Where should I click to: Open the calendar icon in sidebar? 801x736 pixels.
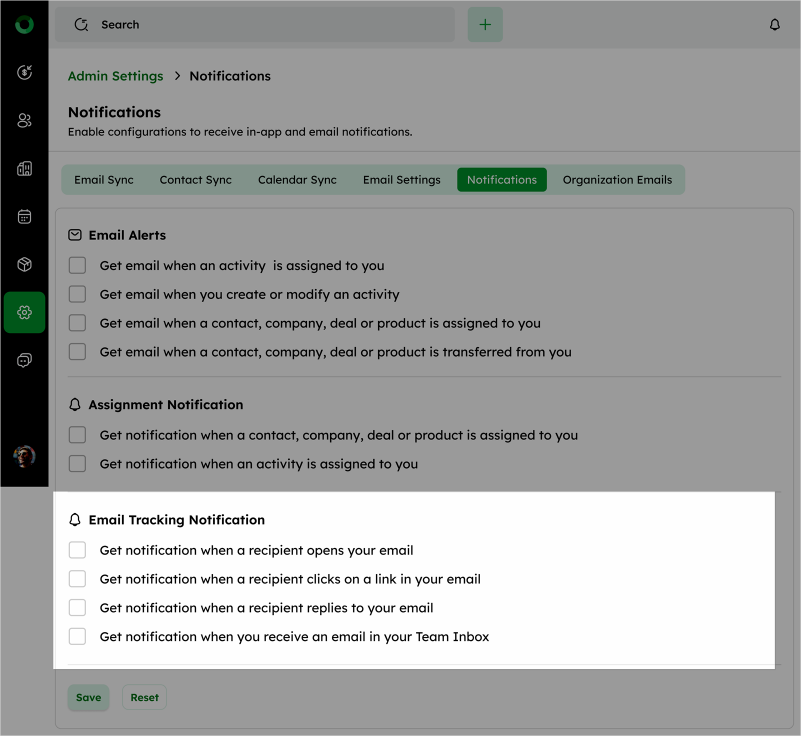click(x=24, y=217)
